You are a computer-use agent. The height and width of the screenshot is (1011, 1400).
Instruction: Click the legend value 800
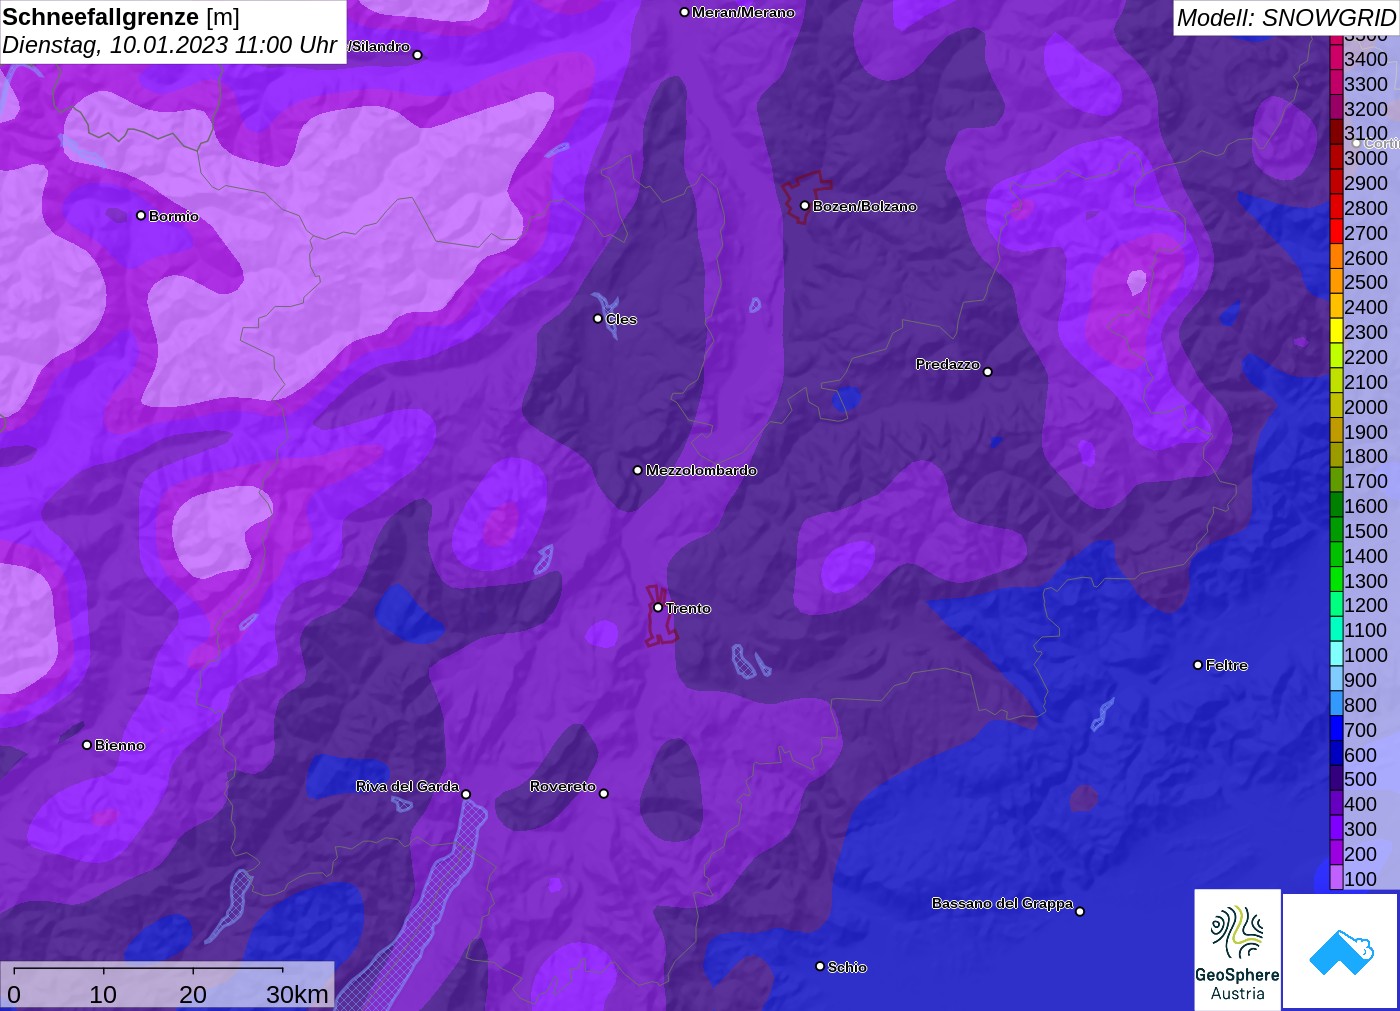(1360, 705)
